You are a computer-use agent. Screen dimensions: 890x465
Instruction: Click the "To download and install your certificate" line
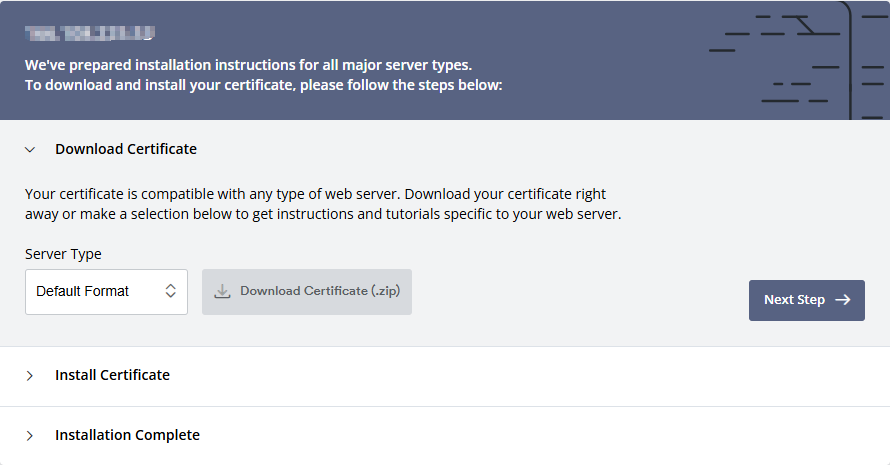coord(263,85)
